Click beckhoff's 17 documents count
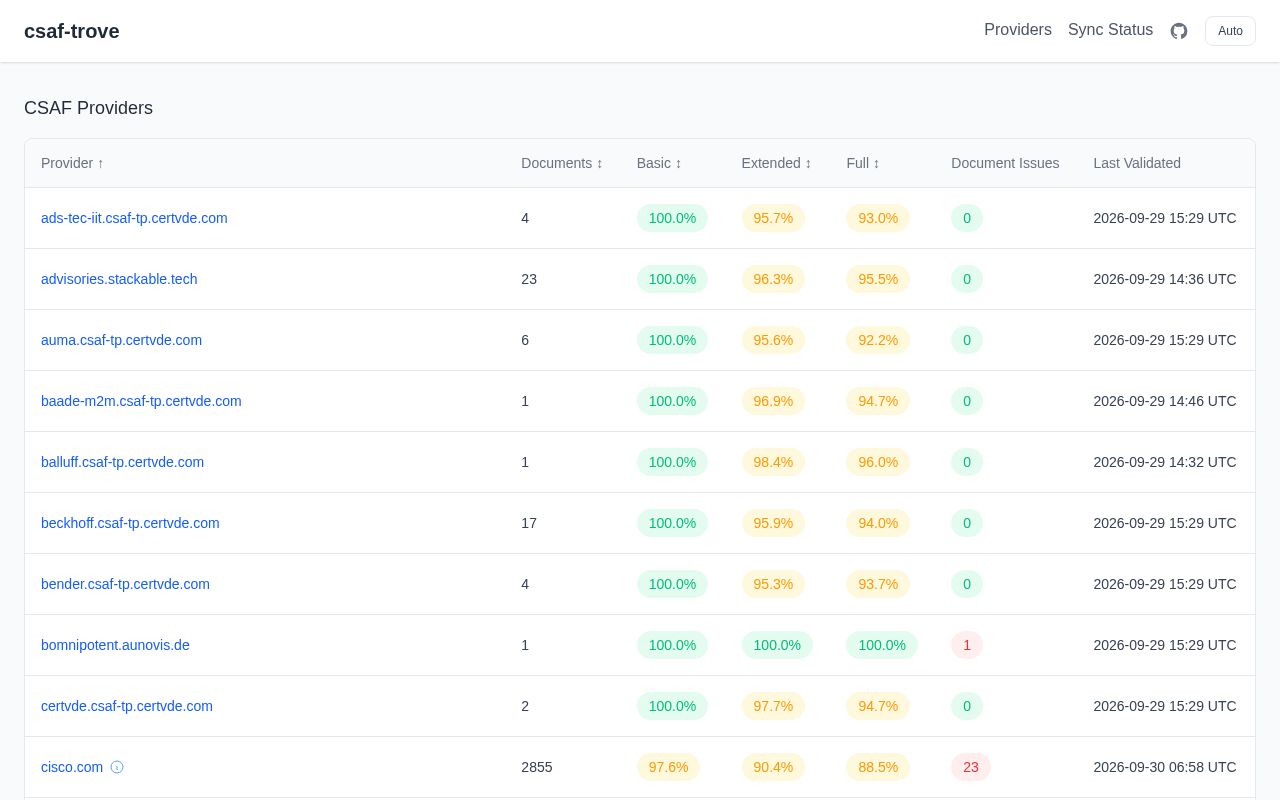 tap(529, 523)
